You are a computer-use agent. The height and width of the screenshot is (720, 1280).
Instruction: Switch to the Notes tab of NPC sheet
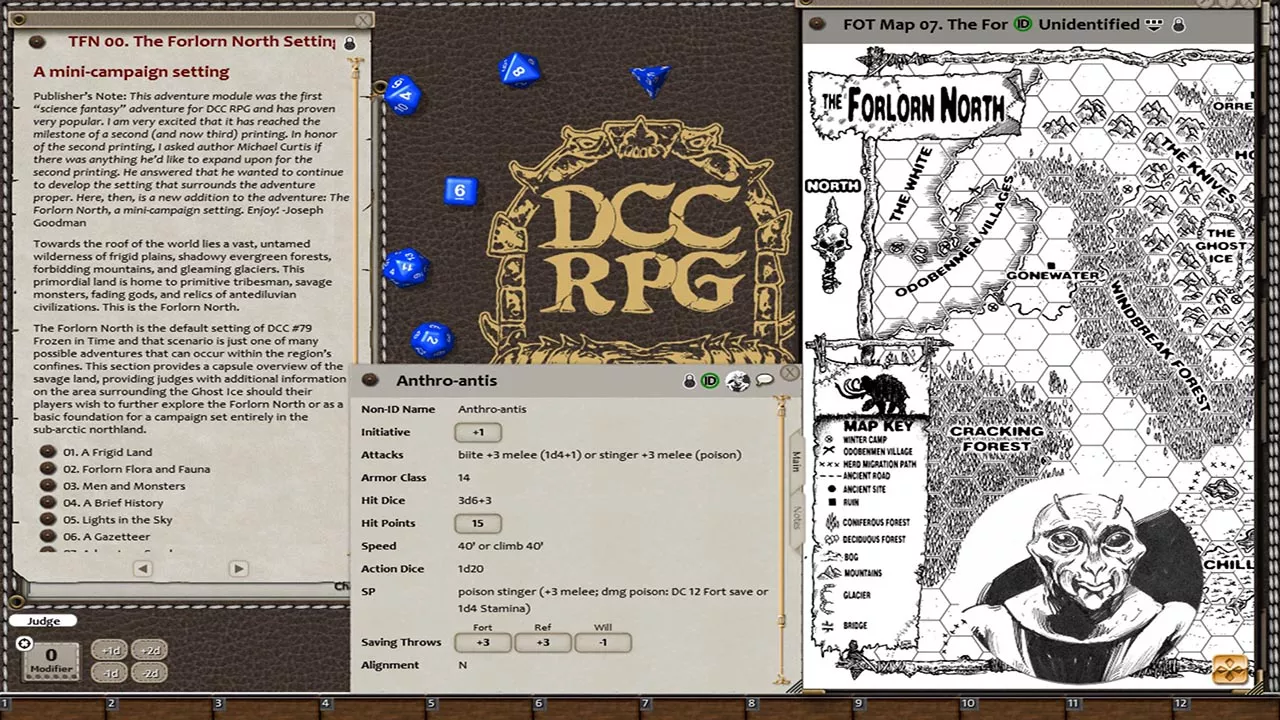(796, 517)
